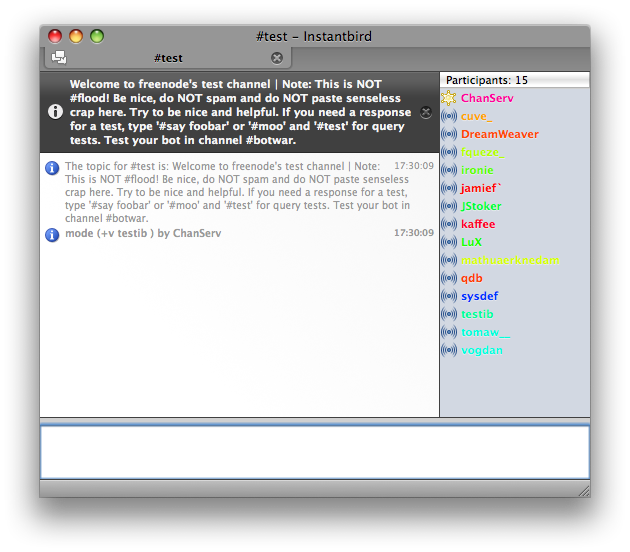
Task: Click the new conversation tab icon
Action: pos(59,58)
